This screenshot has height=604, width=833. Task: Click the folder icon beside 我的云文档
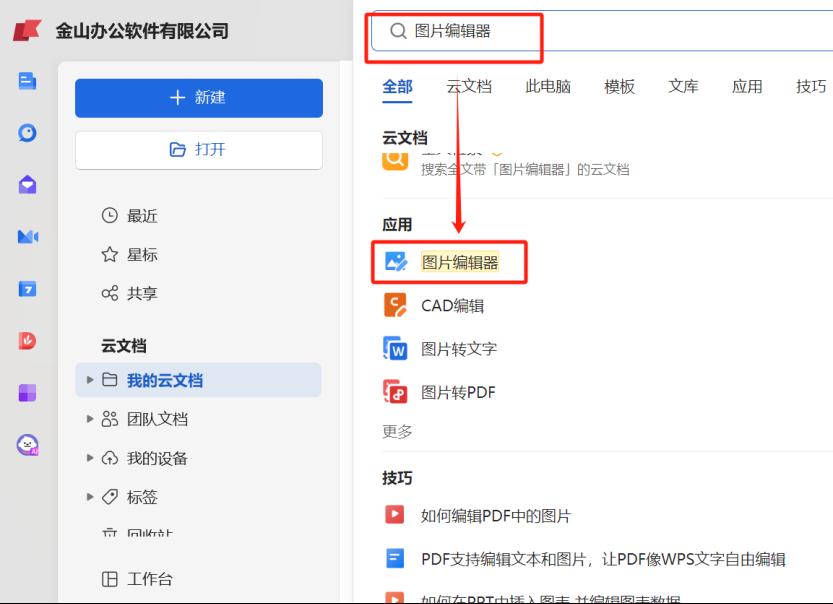[109, 379]
